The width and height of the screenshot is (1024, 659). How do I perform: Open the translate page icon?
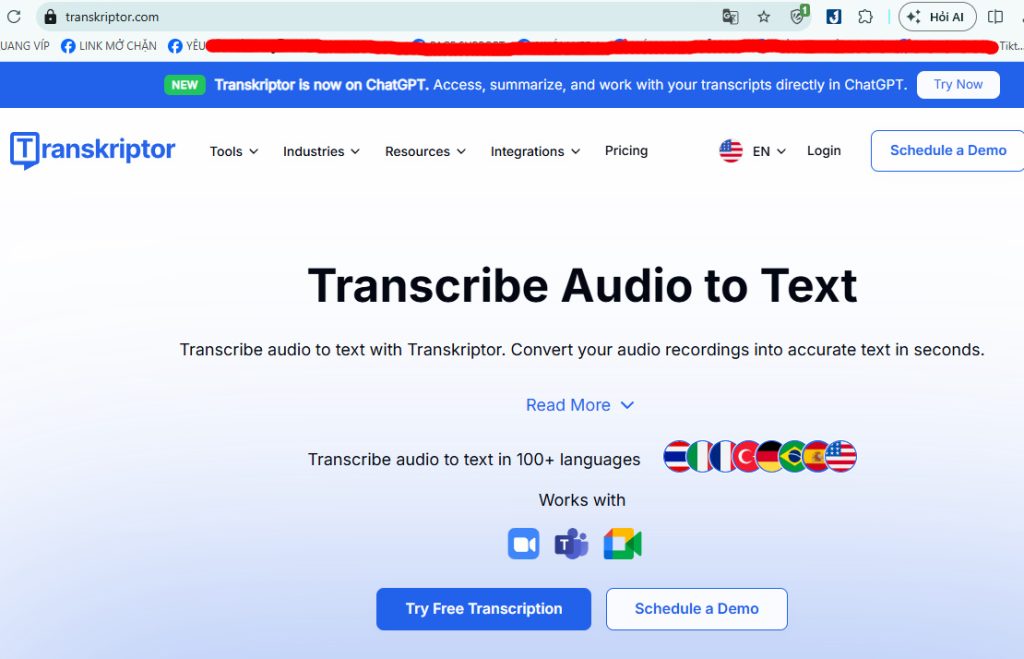click(730, 16)
